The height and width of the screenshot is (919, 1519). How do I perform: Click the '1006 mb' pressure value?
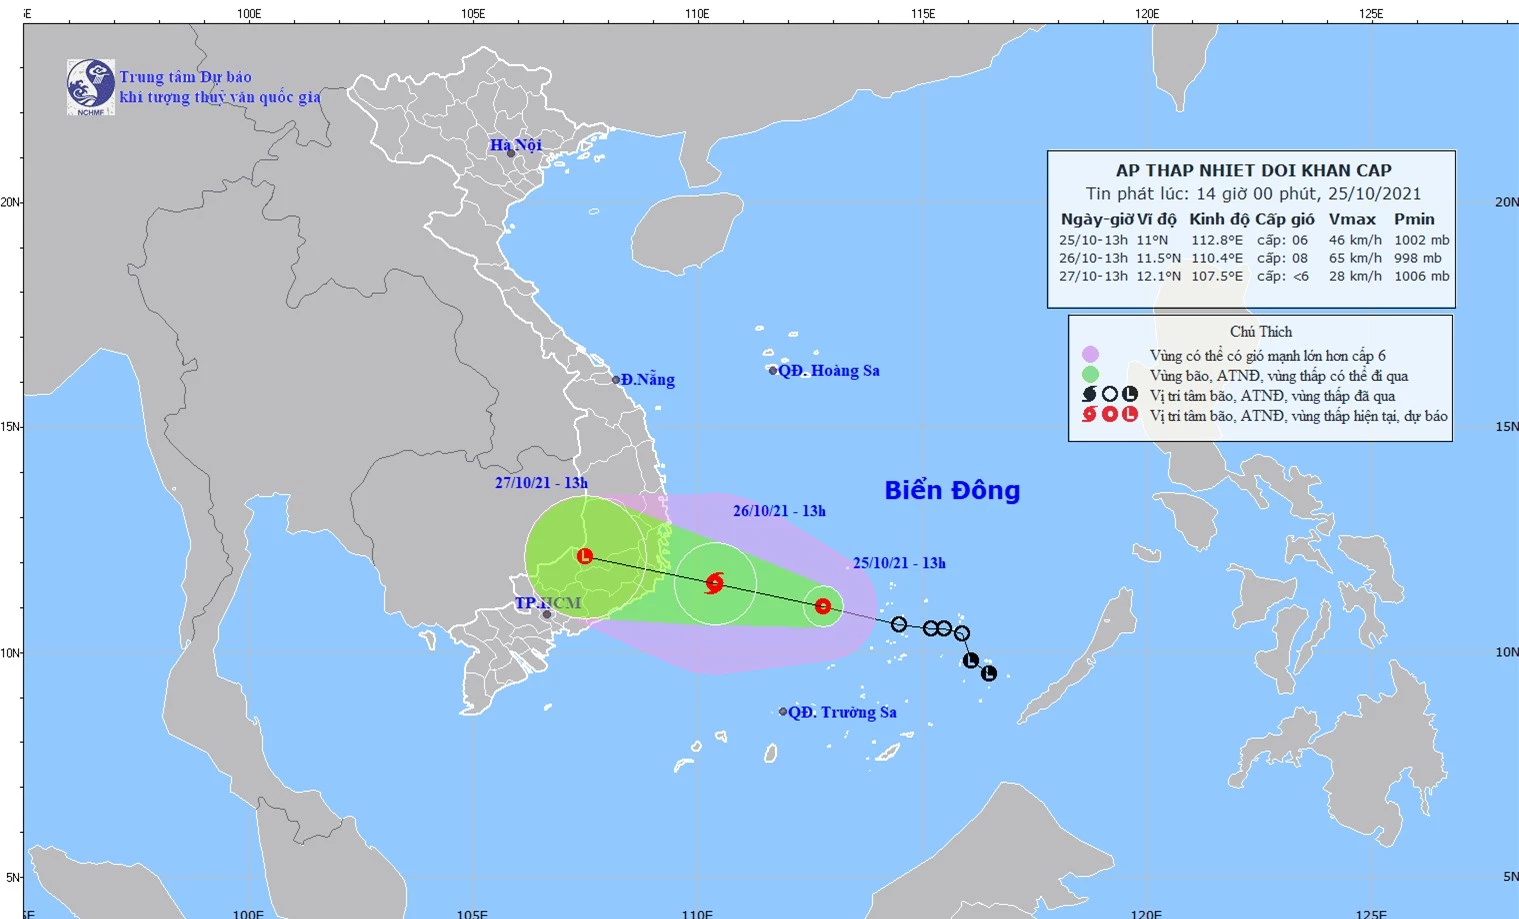[x=1421, y=276]
